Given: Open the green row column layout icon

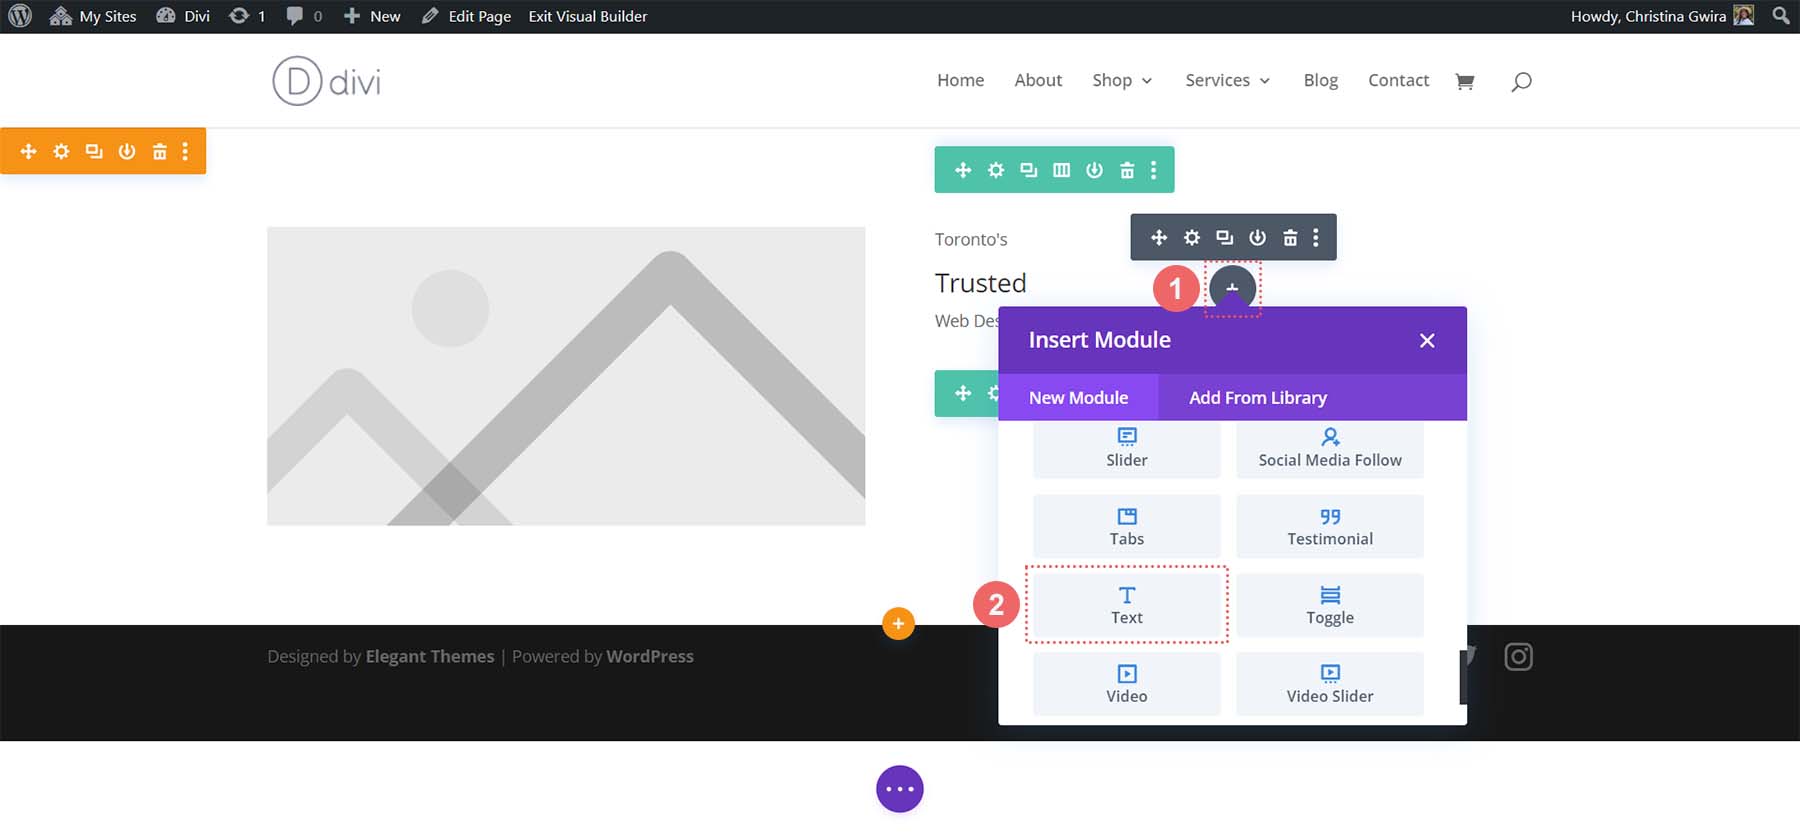Looking at the screenshot, I should tap(1061, 170).
